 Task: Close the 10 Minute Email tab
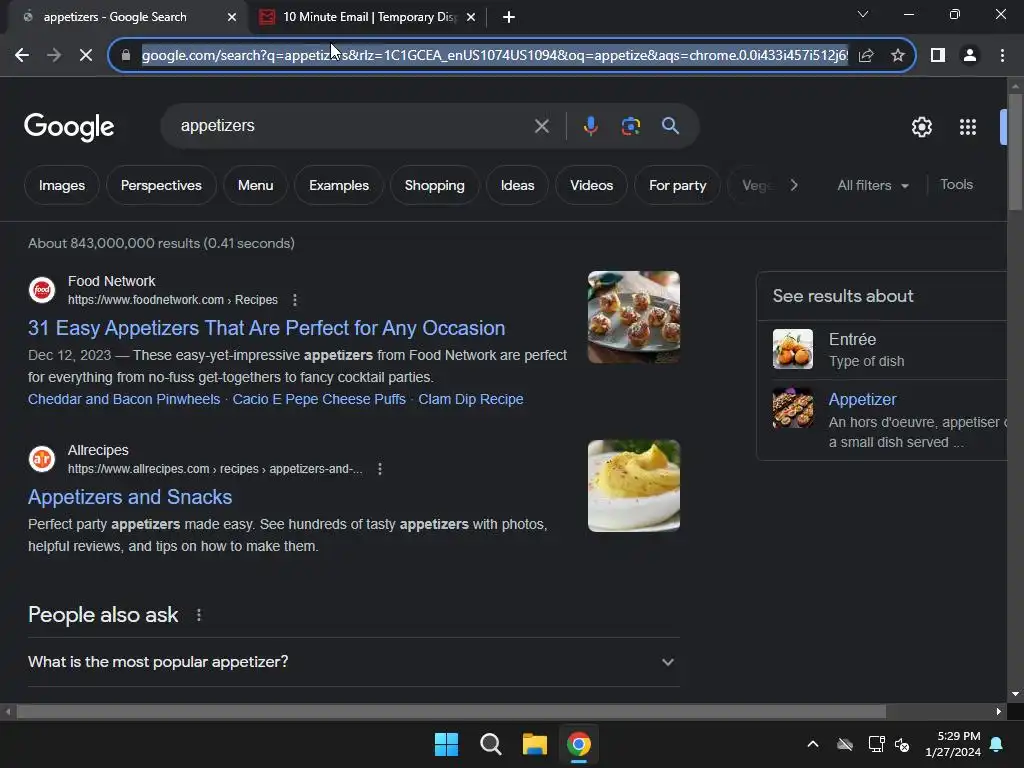click(x=471, y=17)
